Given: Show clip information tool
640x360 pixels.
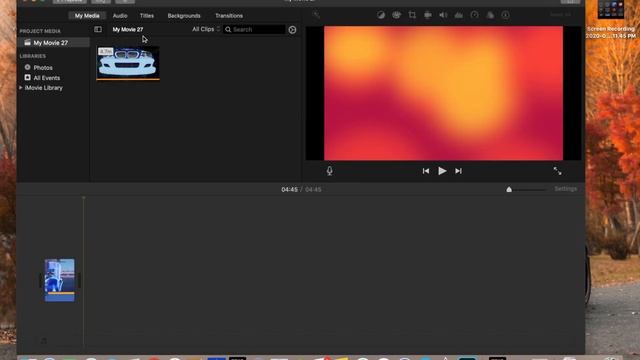Looking at the screenshot, I should 505,15.
